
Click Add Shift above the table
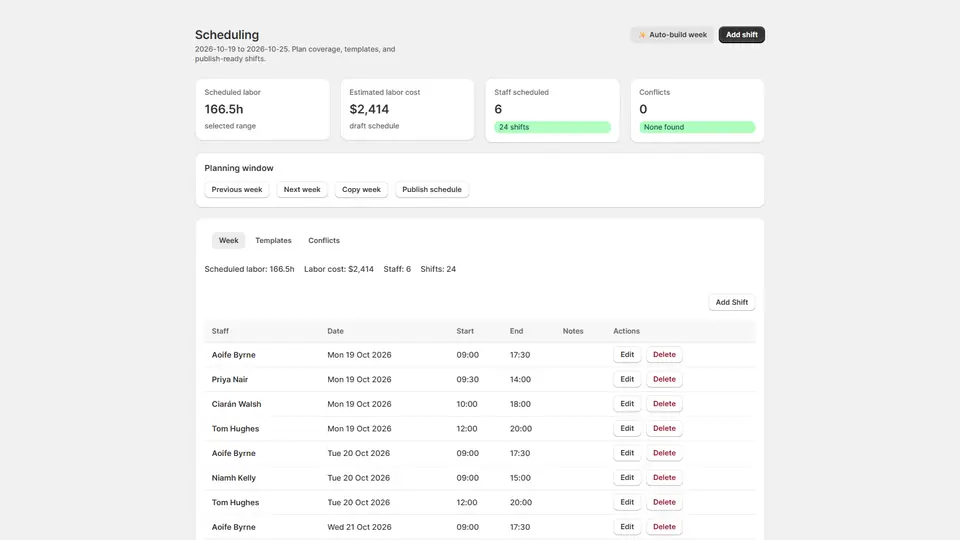coord(732,302)
